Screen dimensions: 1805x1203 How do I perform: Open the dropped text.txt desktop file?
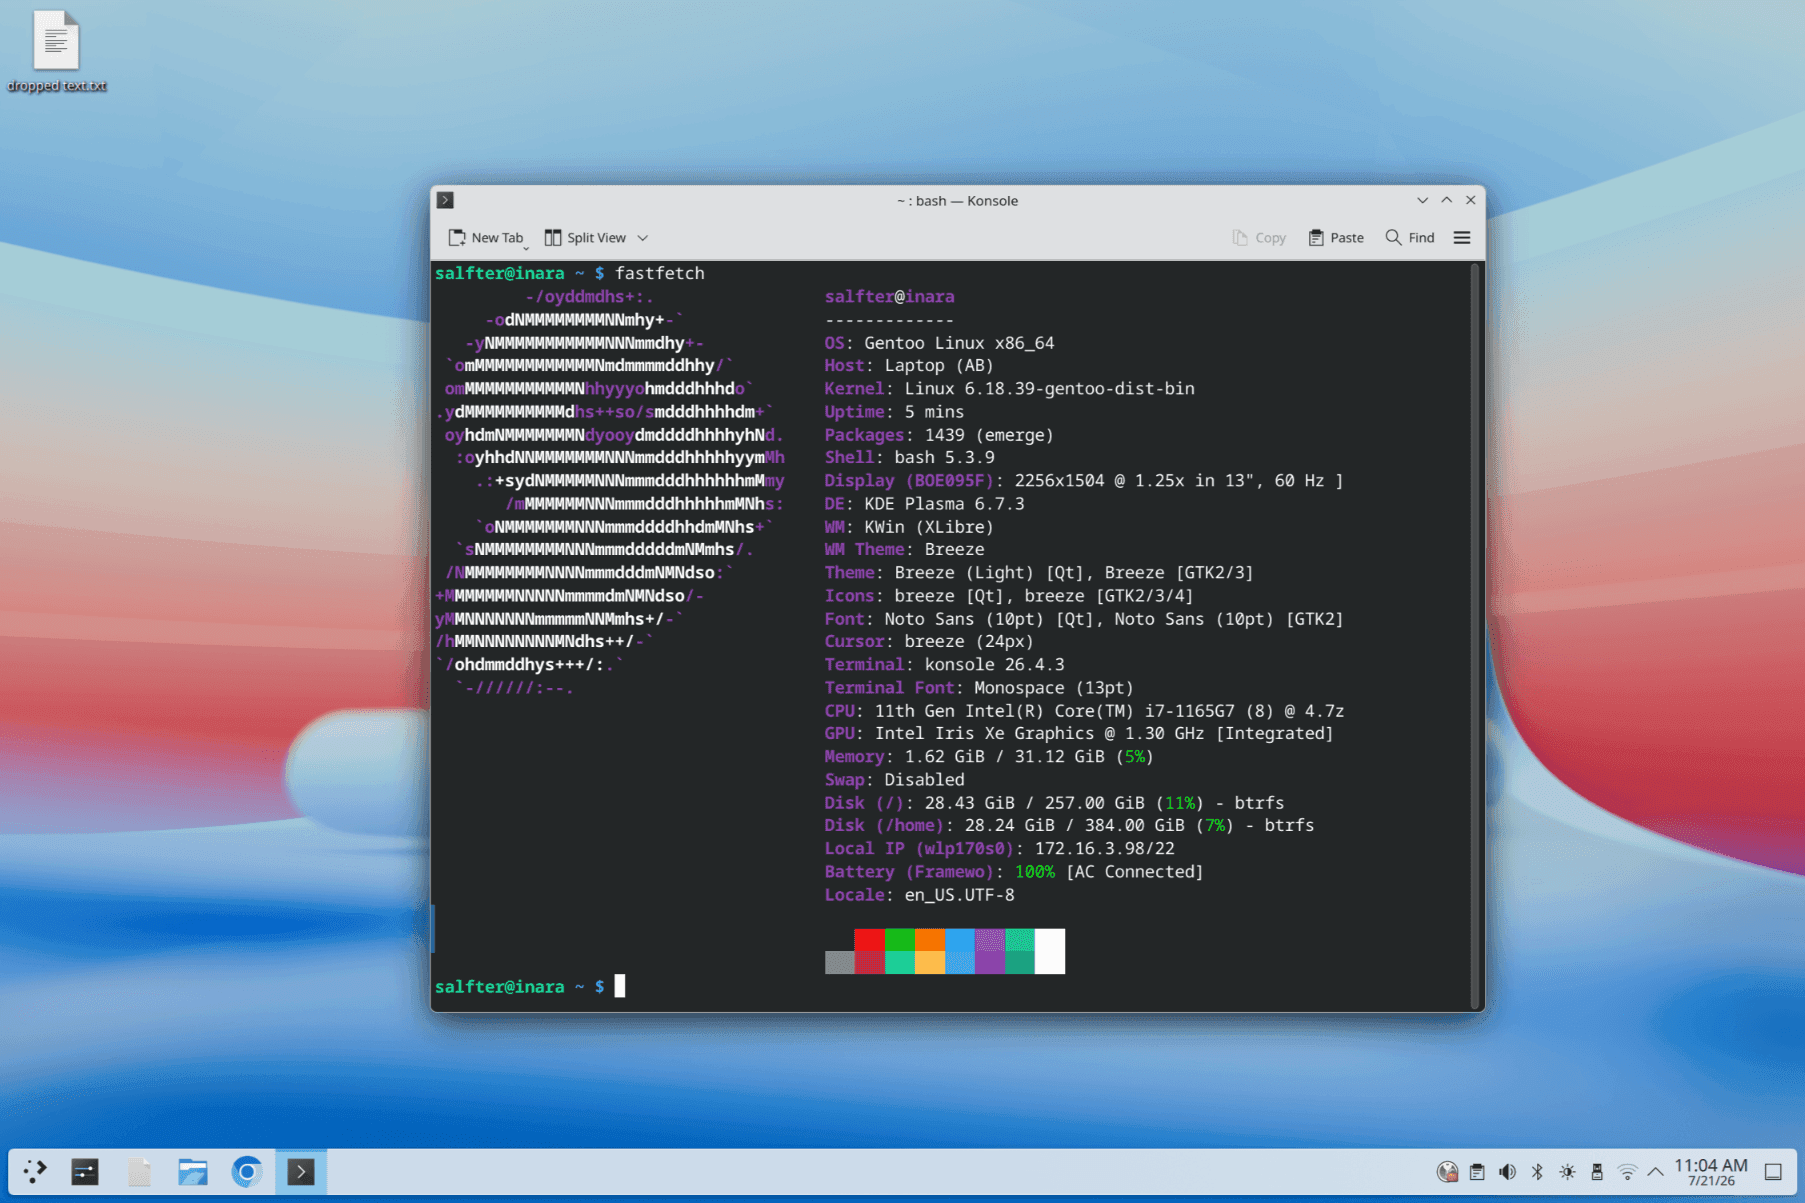click(x=56, y=52)
